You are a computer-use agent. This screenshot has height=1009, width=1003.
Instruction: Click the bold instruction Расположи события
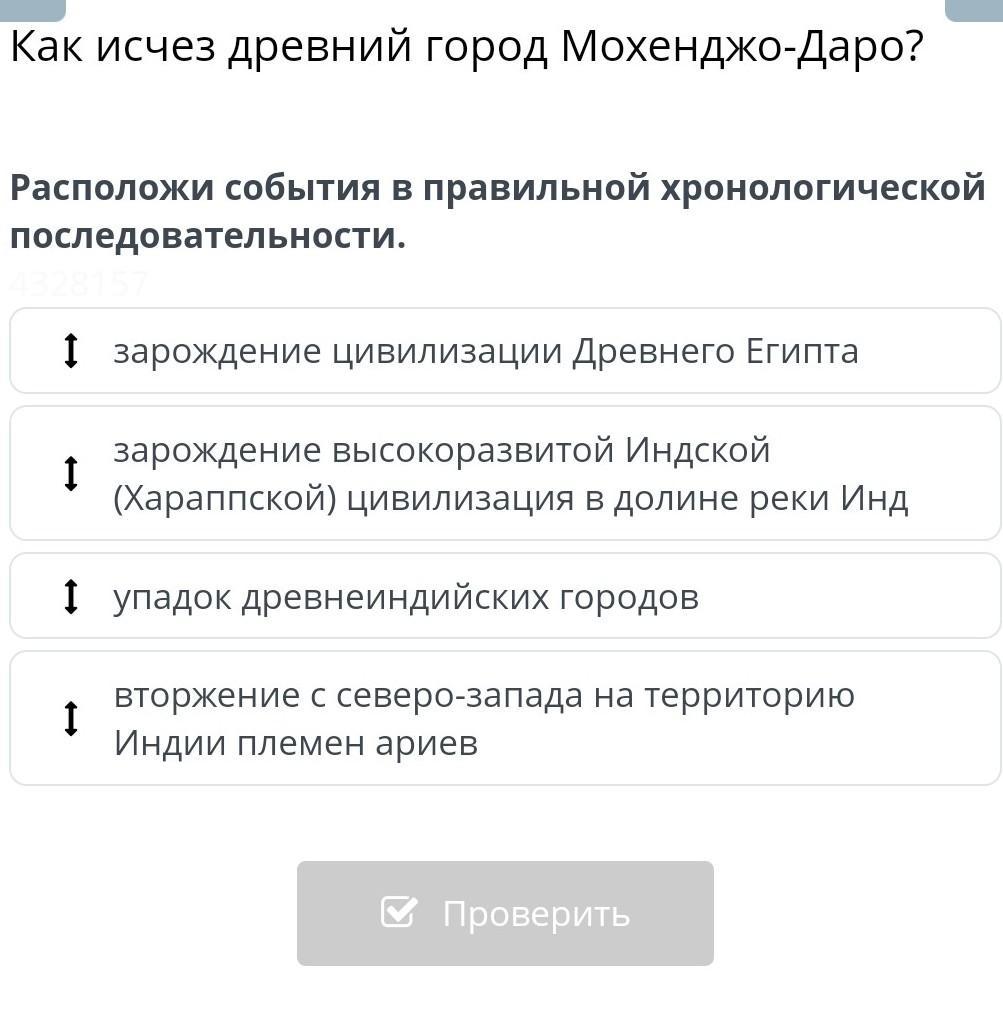pyautogui.click(x=196, y=189)
